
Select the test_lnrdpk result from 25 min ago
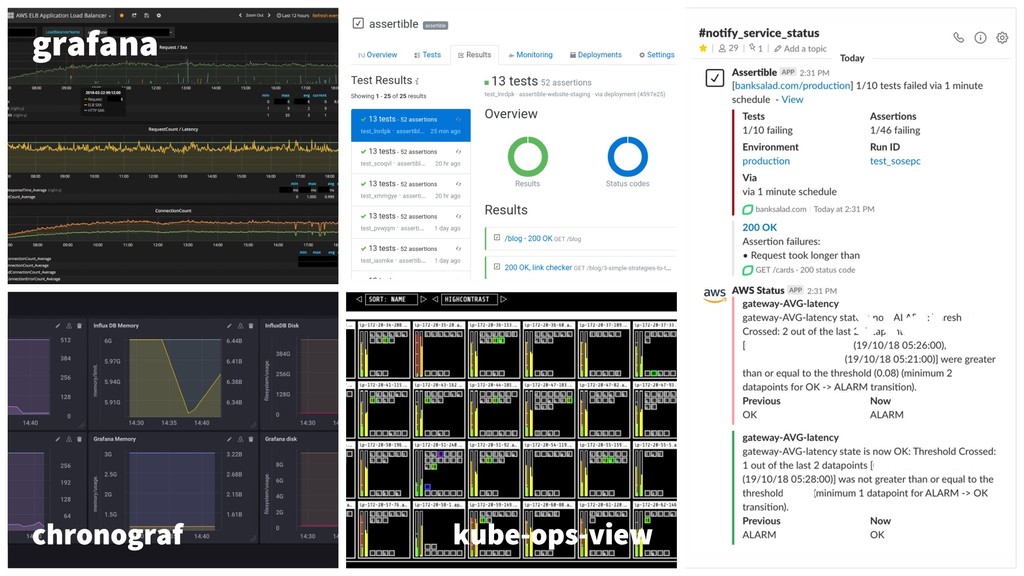[411, 125]
